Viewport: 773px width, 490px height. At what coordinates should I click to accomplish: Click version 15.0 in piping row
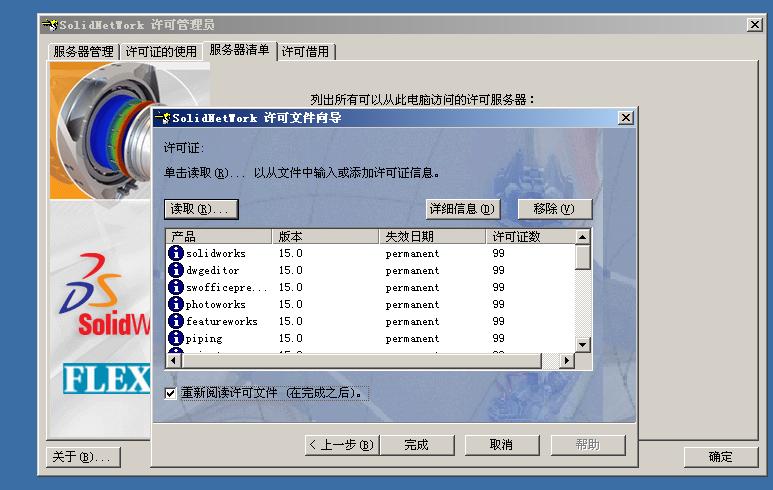click(290, 338)
